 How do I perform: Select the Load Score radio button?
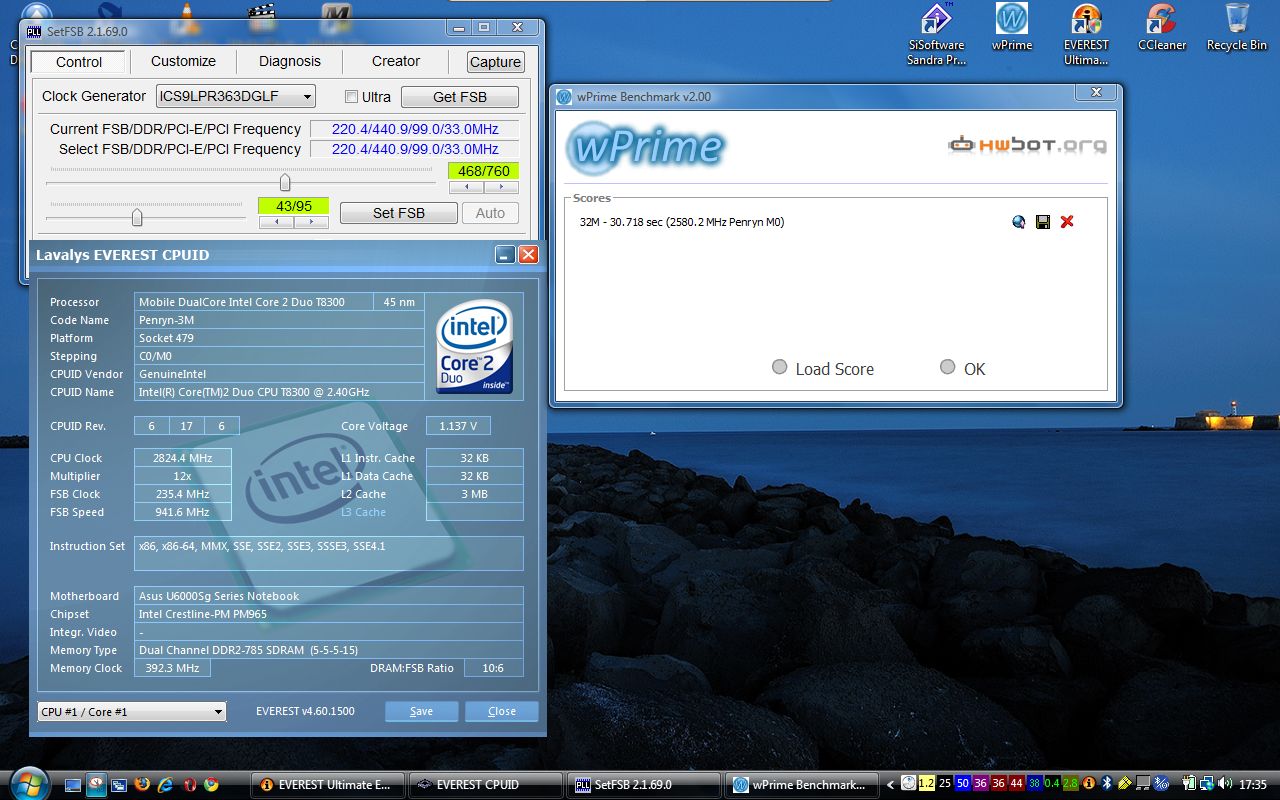780,367
